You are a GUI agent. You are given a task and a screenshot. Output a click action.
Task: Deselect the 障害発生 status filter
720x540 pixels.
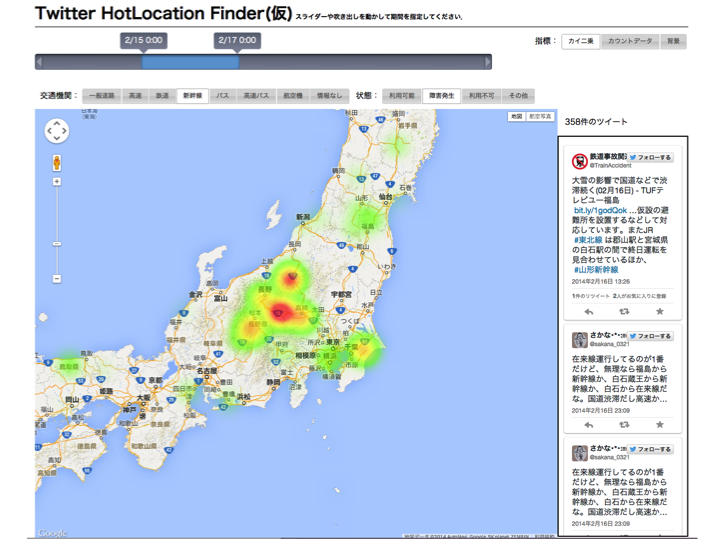click(x=442, y=96)
